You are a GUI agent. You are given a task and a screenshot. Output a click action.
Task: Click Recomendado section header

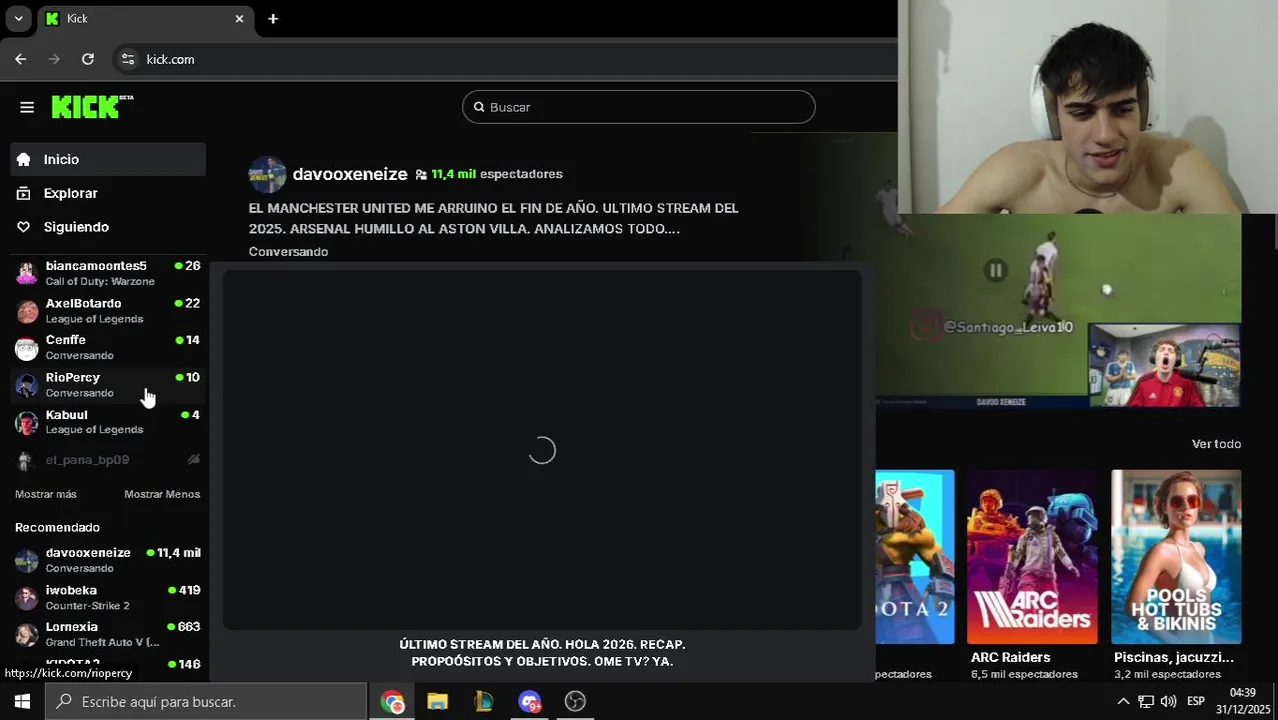[57, 527]
